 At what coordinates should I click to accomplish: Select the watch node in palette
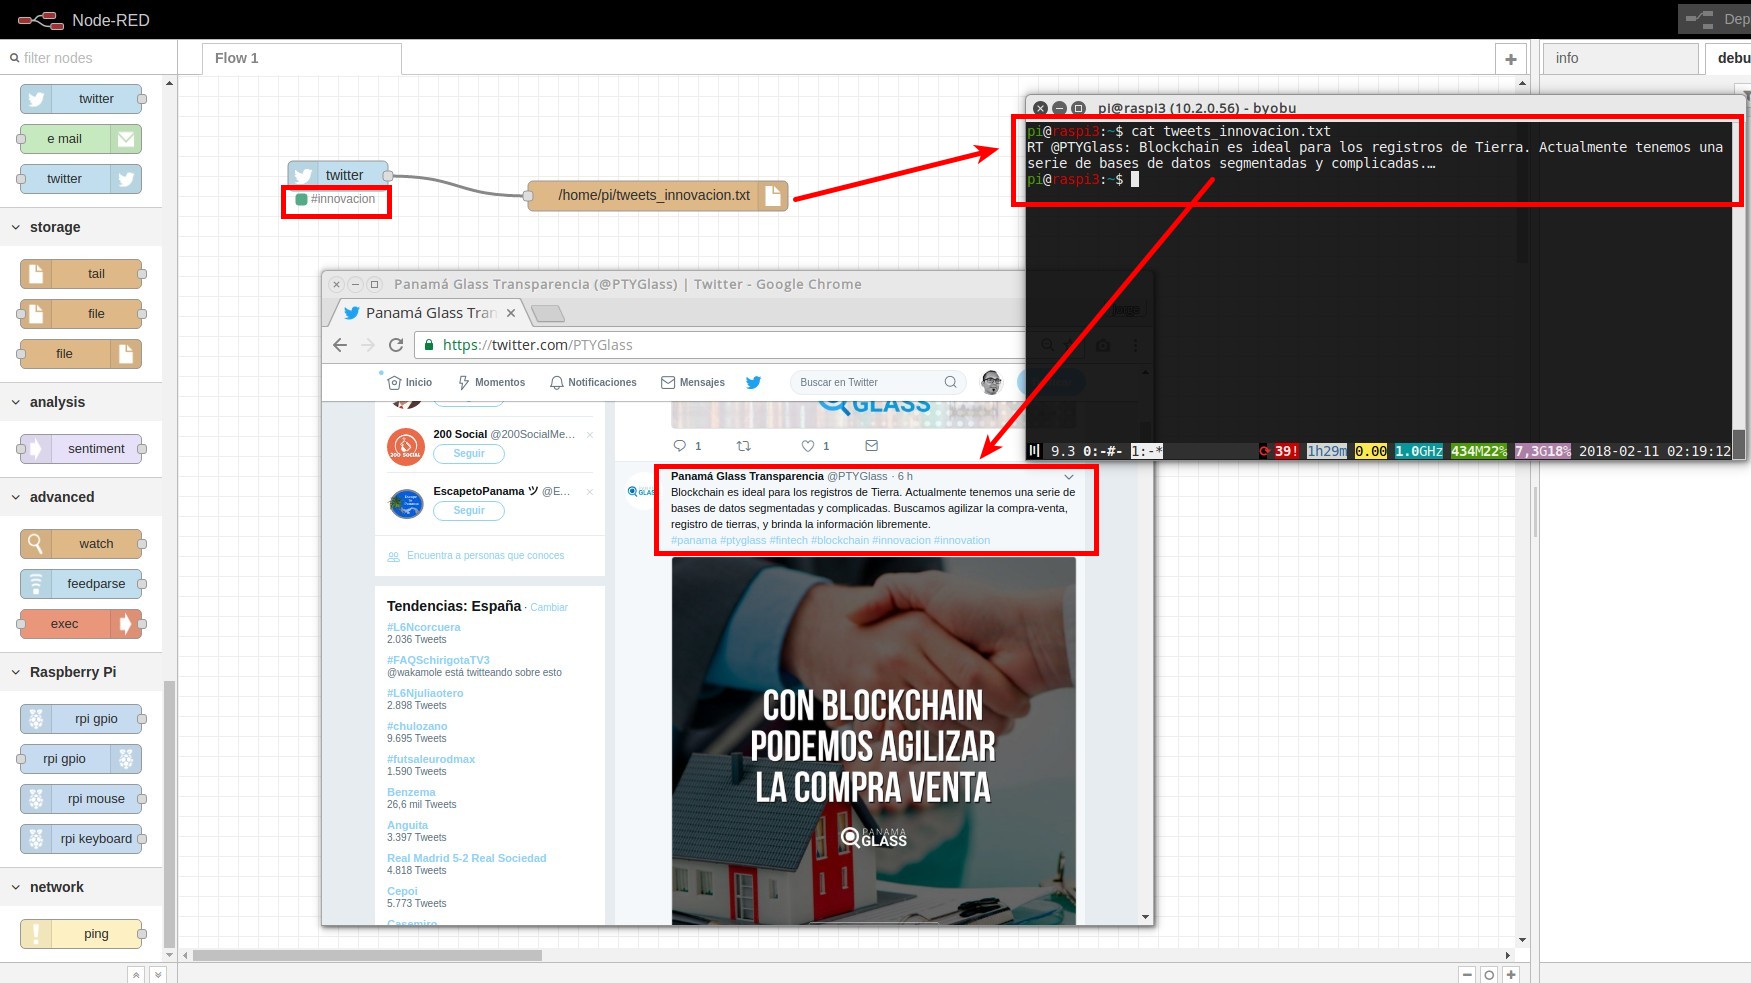coord(81,544)
